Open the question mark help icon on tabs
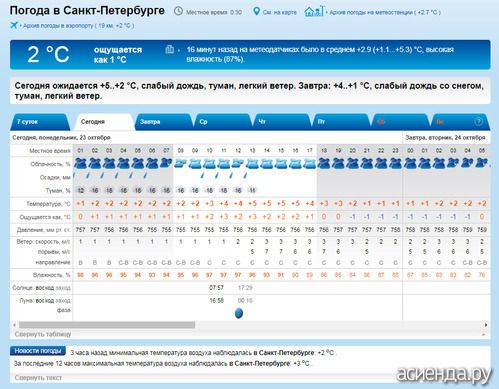Screen dimensions: 499x389 pos(478,122)
